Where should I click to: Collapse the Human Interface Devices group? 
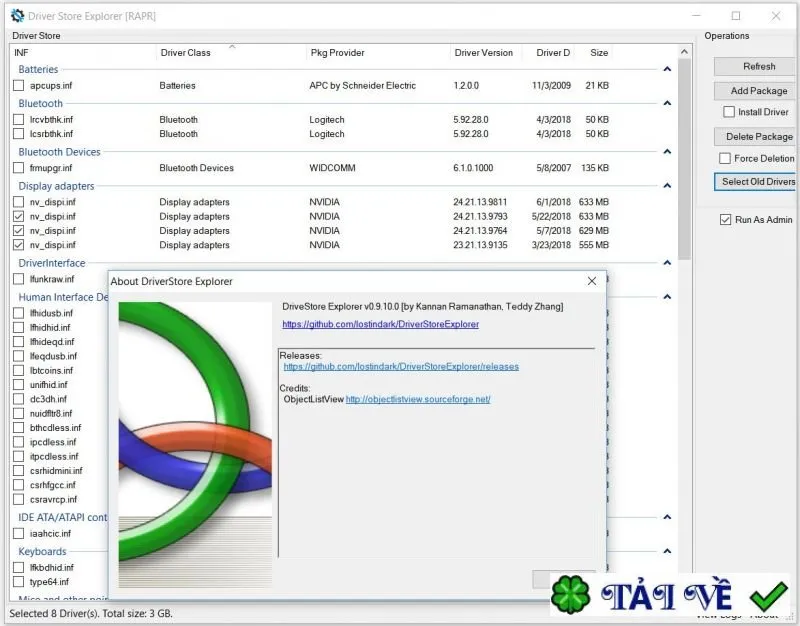(667, 297)
